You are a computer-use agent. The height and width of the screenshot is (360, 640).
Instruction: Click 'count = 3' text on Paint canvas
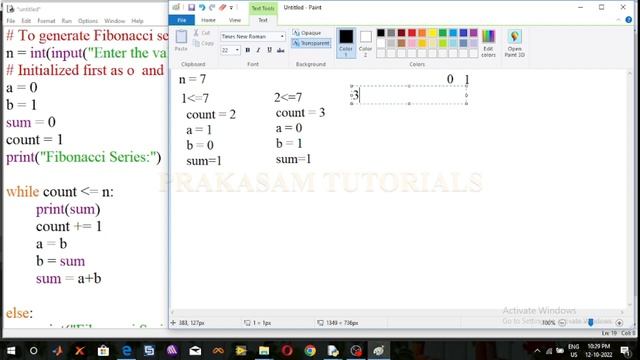coord(300,113)
